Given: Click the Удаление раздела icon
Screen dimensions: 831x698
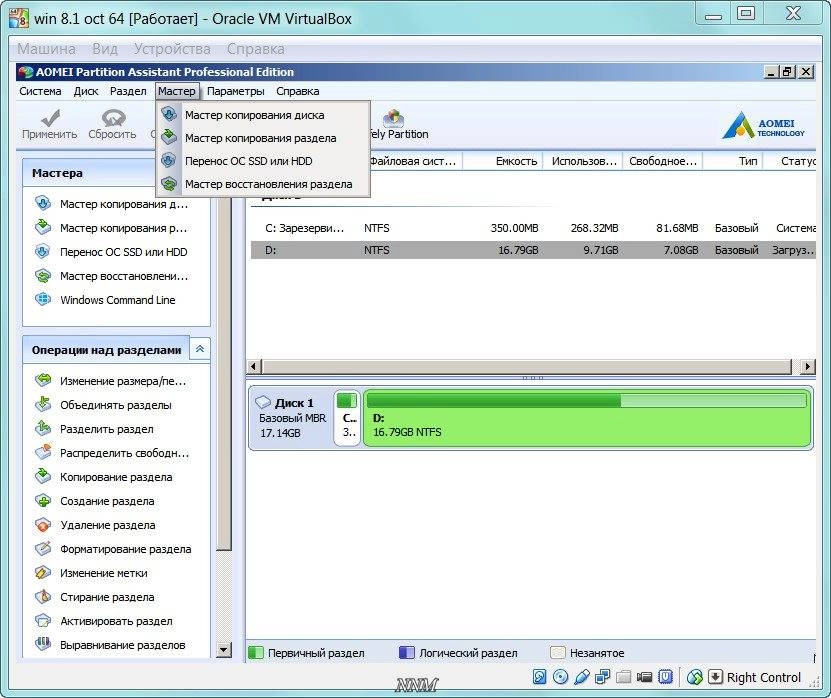Looking at the screenshot, I should point(43,524).
